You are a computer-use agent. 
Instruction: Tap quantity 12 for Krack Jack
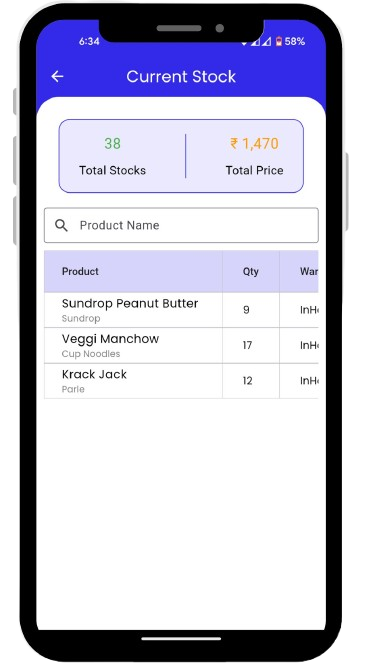(248, 381)
